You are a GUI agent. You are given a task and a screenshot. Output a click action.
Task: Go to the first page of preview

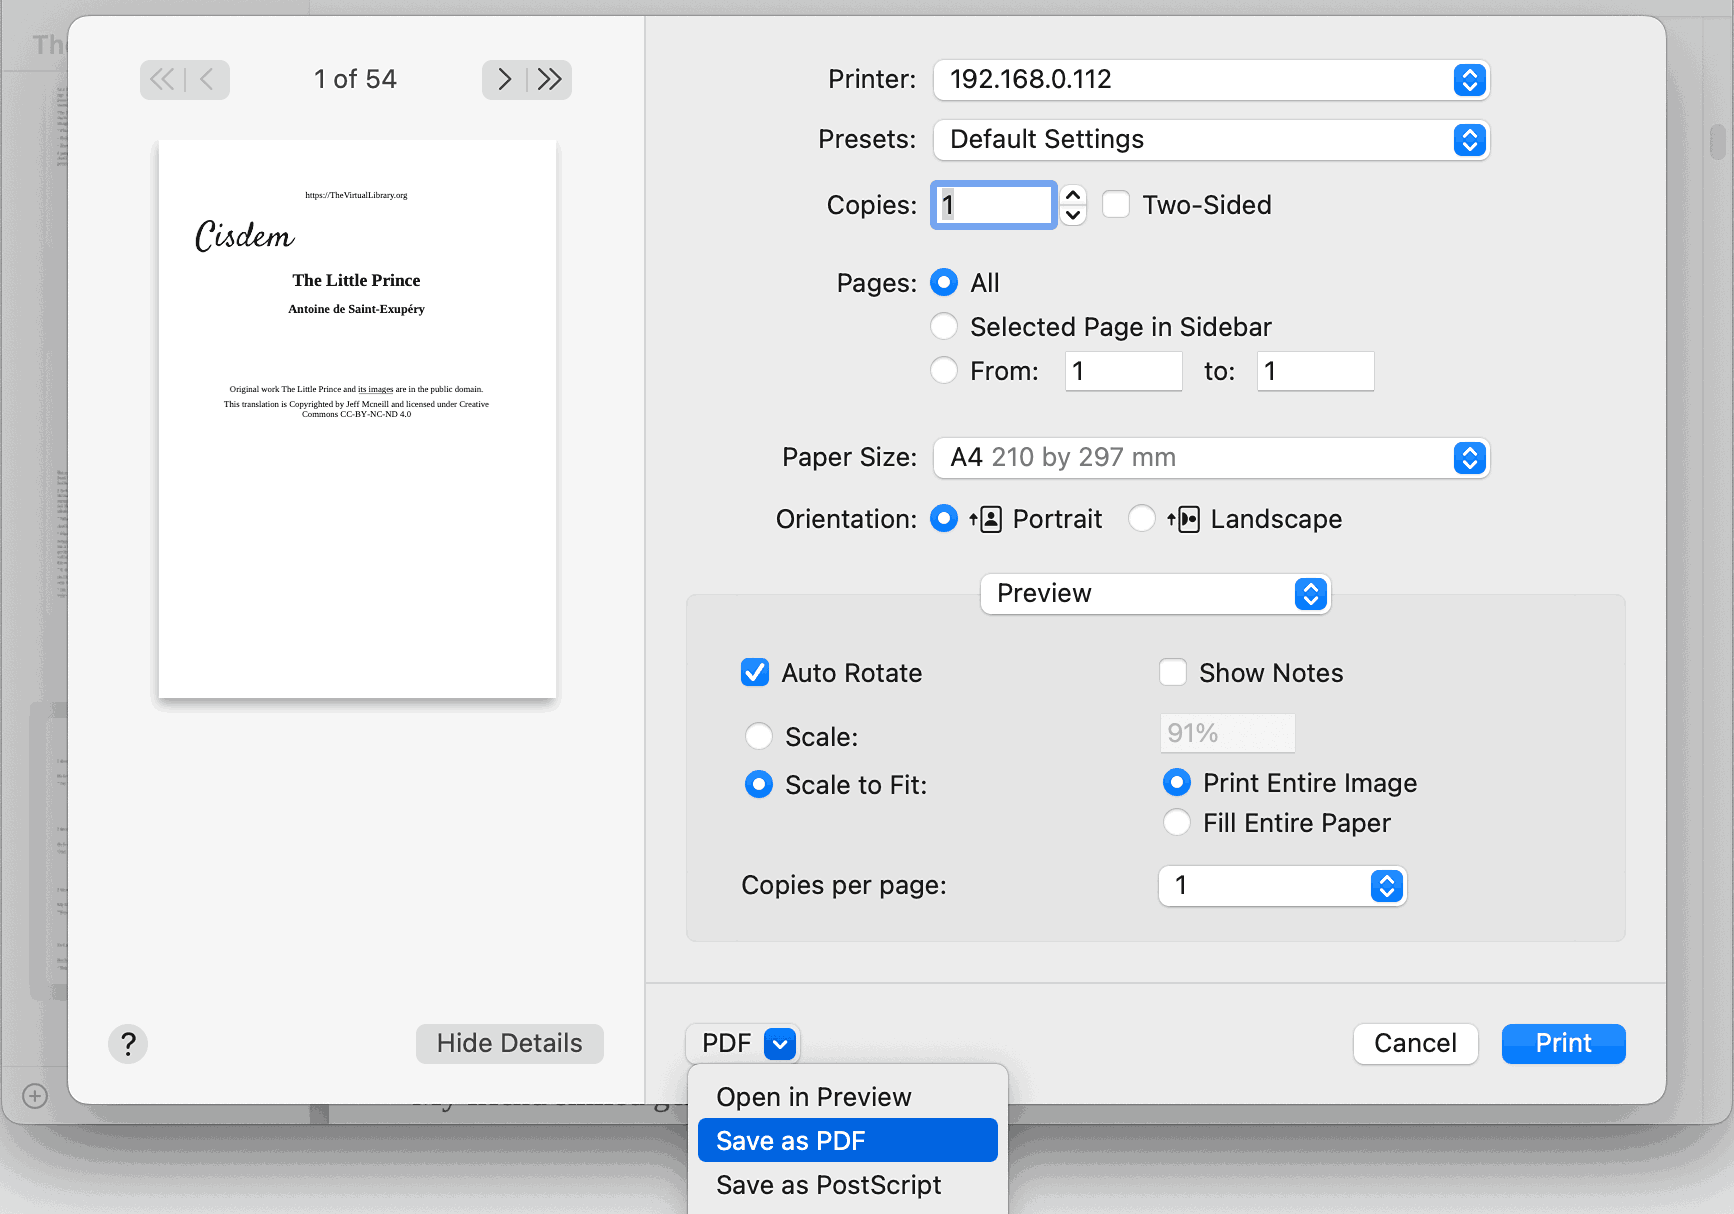(x=162, y=79)
